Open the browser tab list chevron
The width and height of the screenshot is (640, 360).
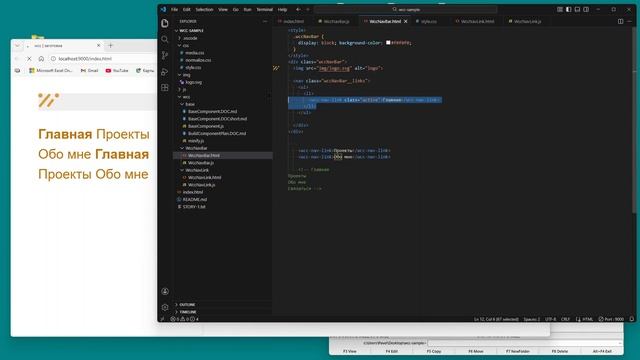[x=17, y=45]
